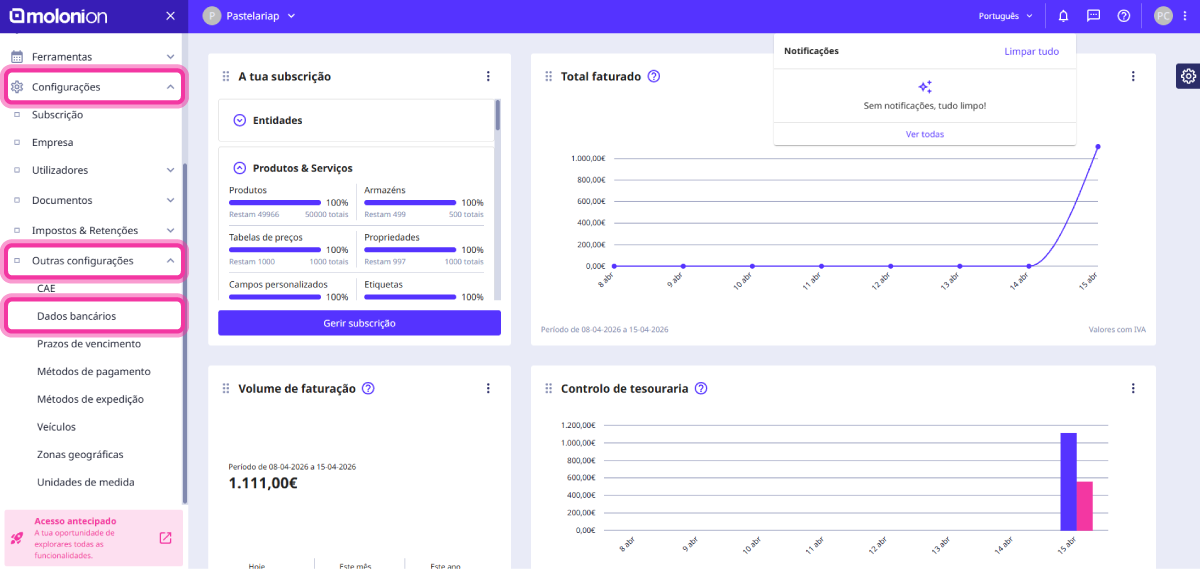
Task: Collapse the Produtos & Serviços section
Action: point(240,168)
